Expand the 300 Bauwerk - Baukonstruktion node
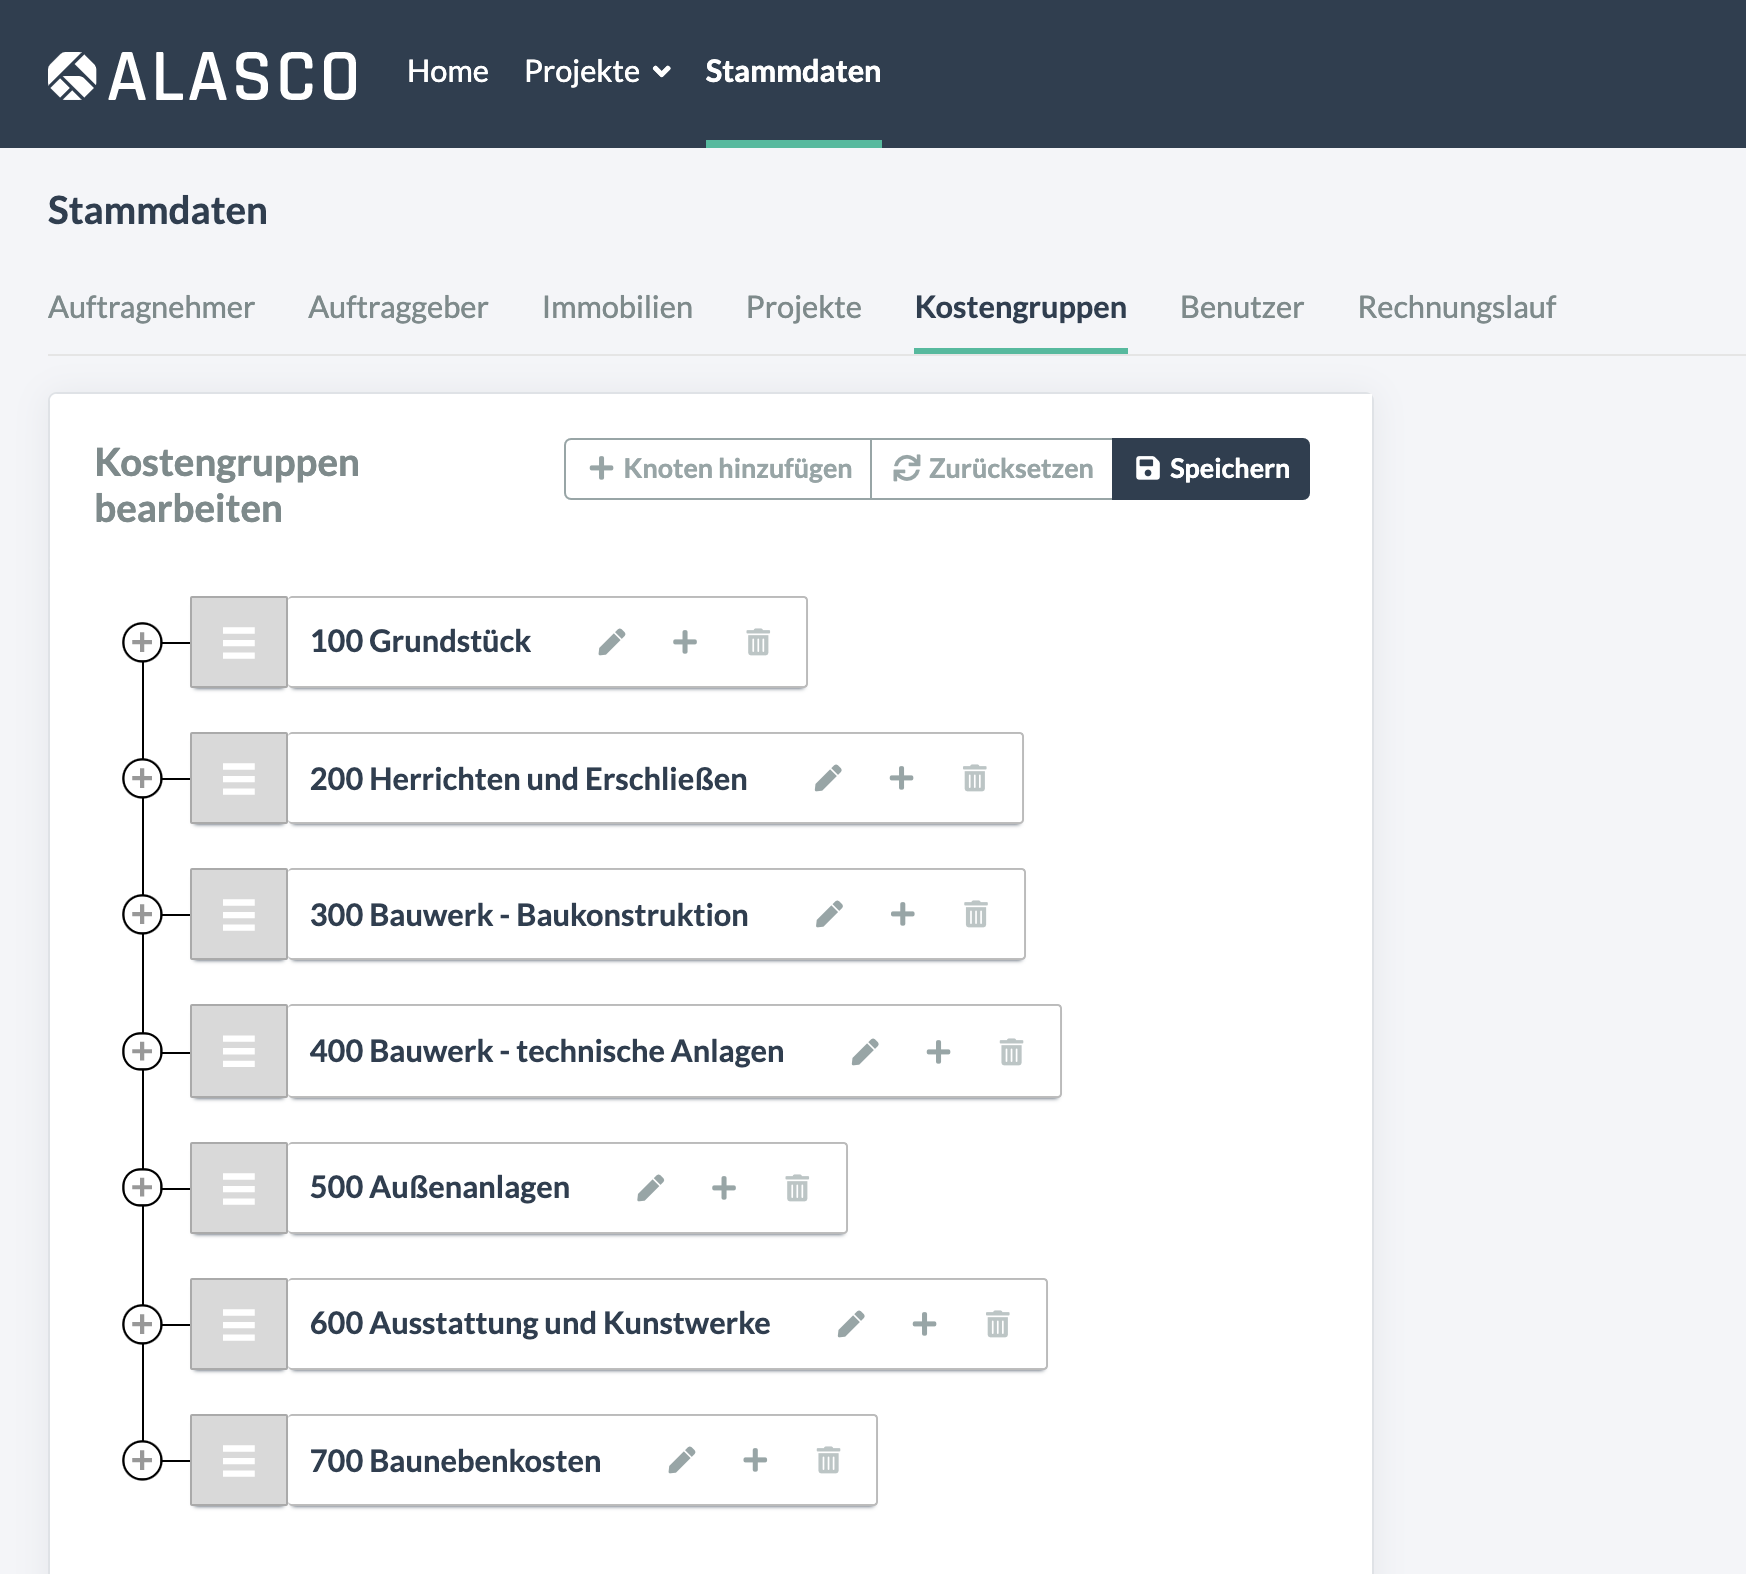 tap(142, 914)
